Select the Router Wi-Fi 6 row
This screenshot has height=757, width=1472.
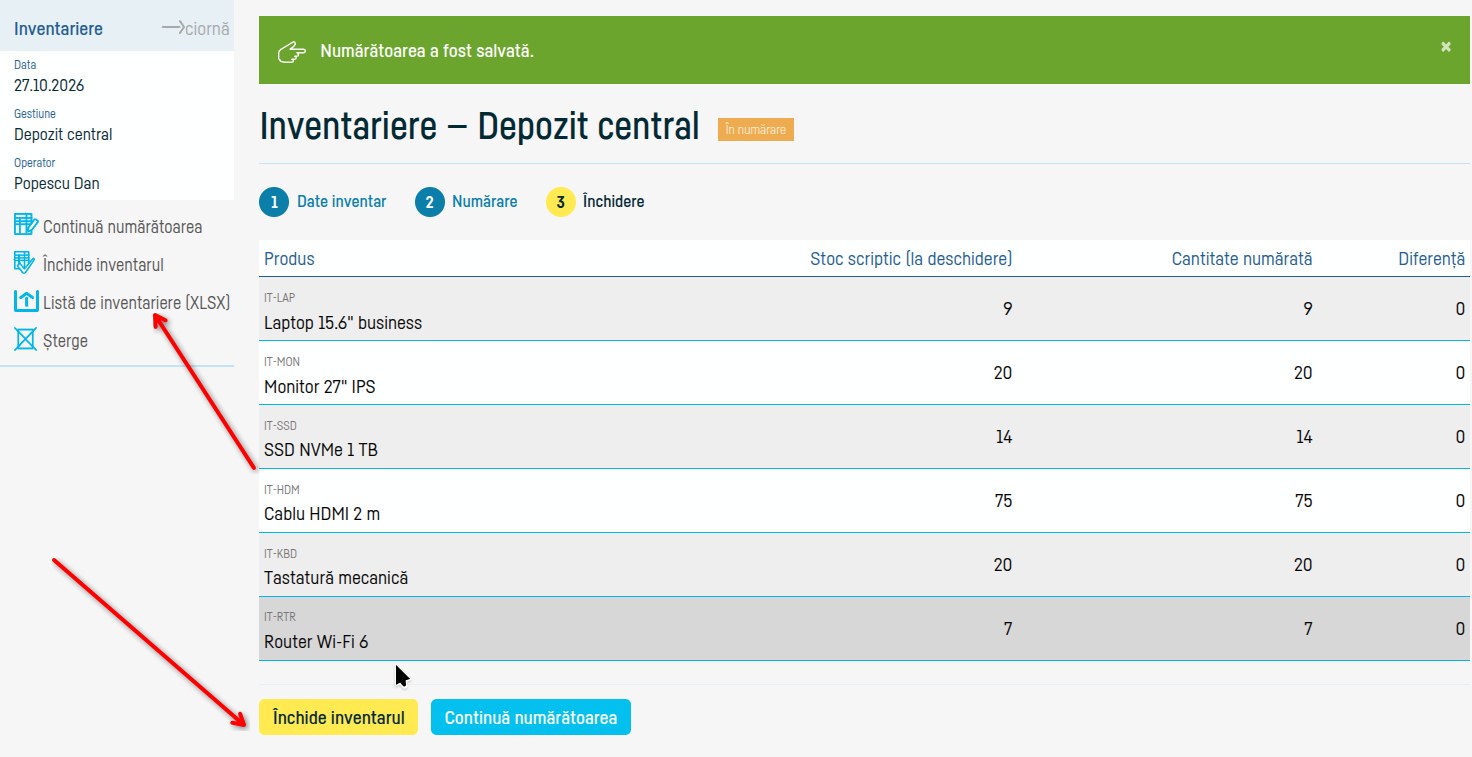click(x=865, y=629)
